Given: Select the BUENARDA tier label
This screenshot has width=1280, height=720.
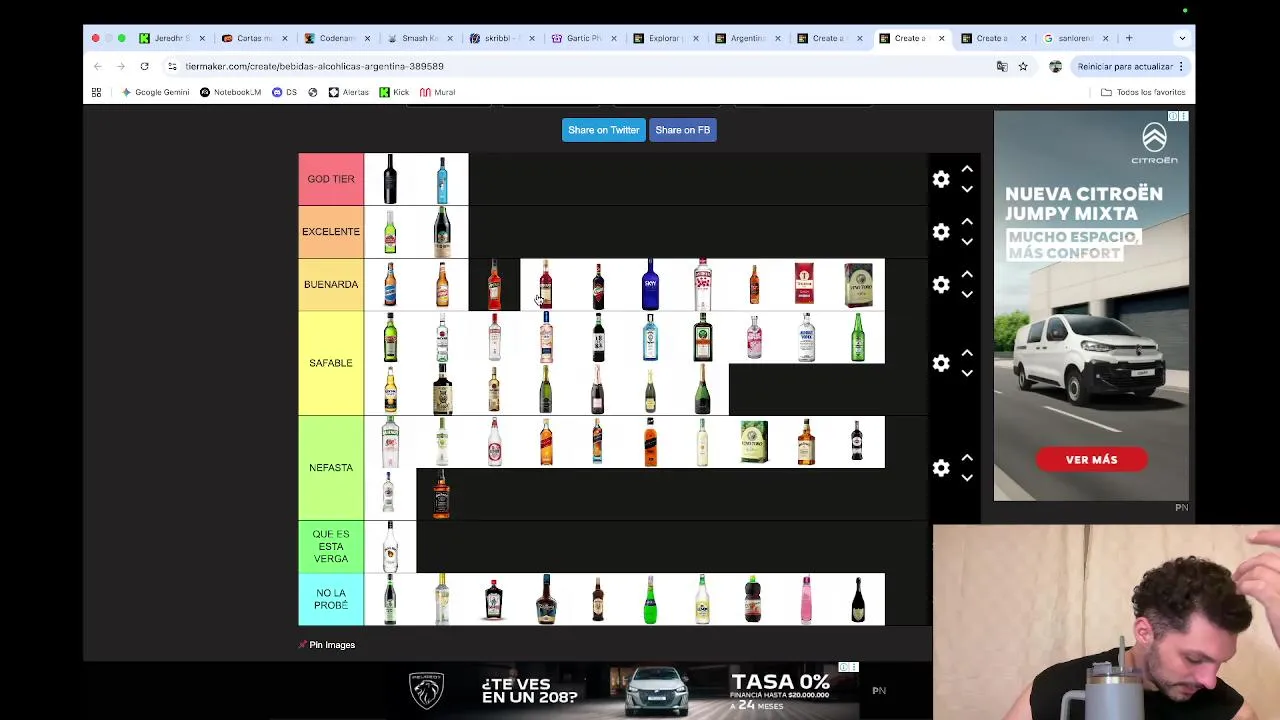Looking at the screenshot, I should (x=331, y=284).
